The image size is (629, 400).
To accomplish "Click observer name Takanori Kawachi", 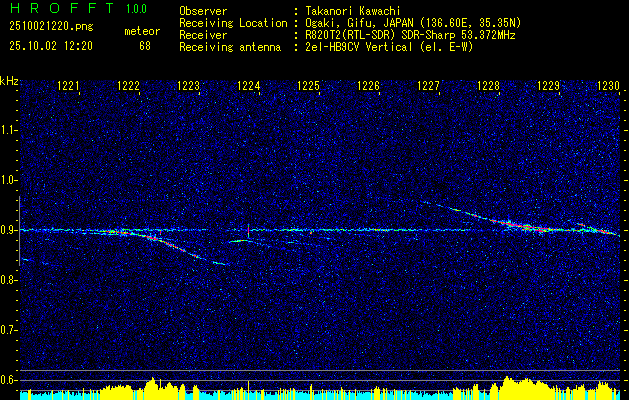I will (353, 11).
